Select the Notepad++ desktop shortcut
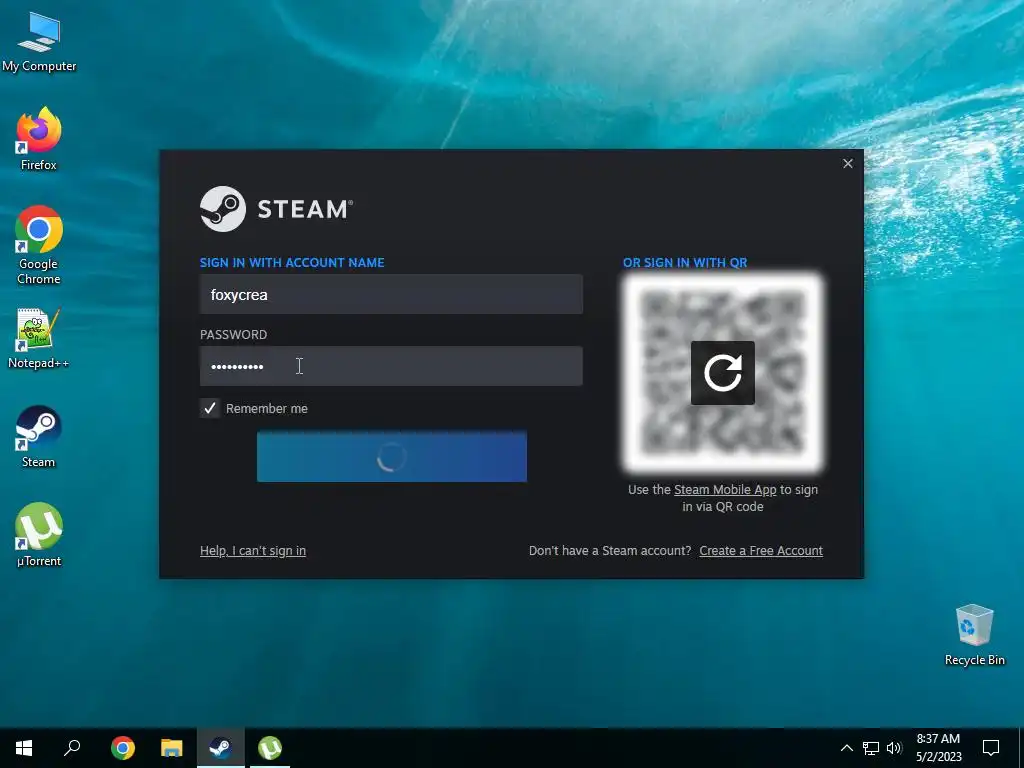 (39, 338)
